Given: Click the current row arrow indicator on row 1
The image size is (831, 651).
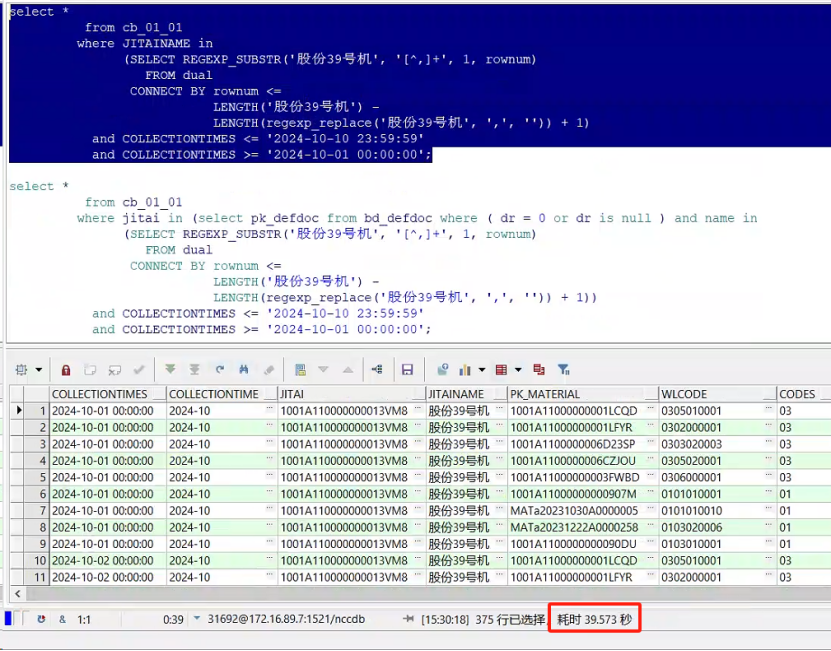Looking at the screenshot, I should point(19,410).
